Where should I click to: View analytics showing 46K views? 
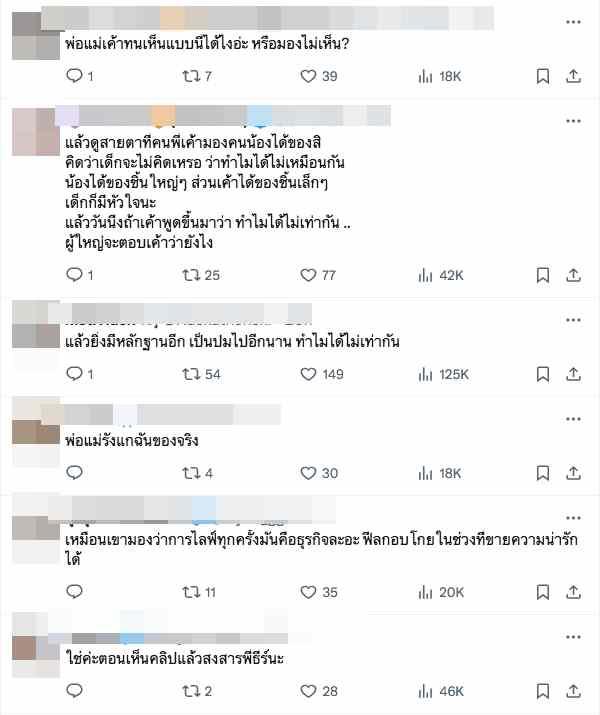click(441, 691)
